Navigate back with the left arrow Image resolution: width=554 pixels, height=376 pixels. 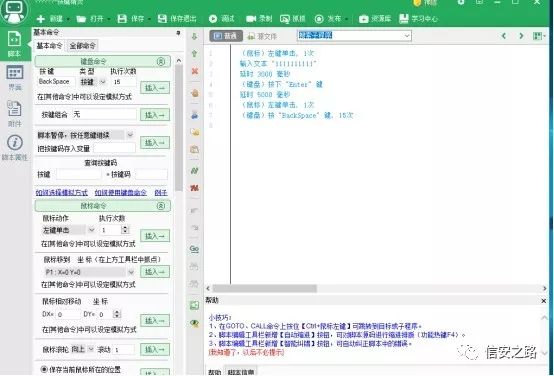pyautogui.click(x=504, y=36)
